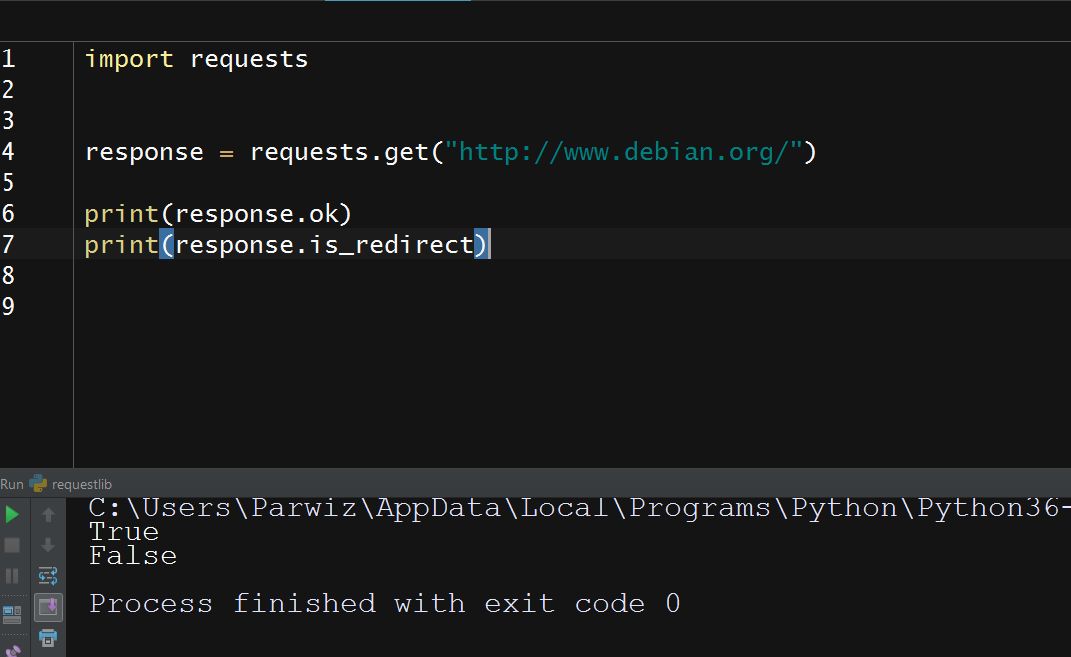Screen dimensions: 1071x657
Task: Place the cursor in the debian.org URL string
Action: [x=623, y=152]
